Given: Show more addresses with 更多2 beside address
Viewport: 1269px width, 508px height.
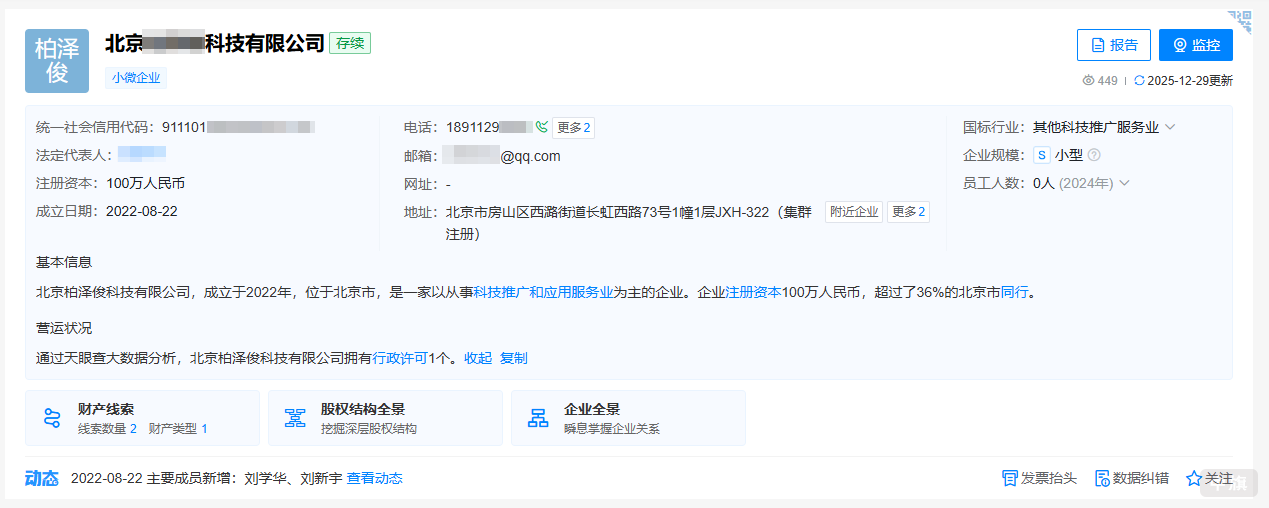Looking at the screenshot, I should pyautogui.click(x=908, y=212).
